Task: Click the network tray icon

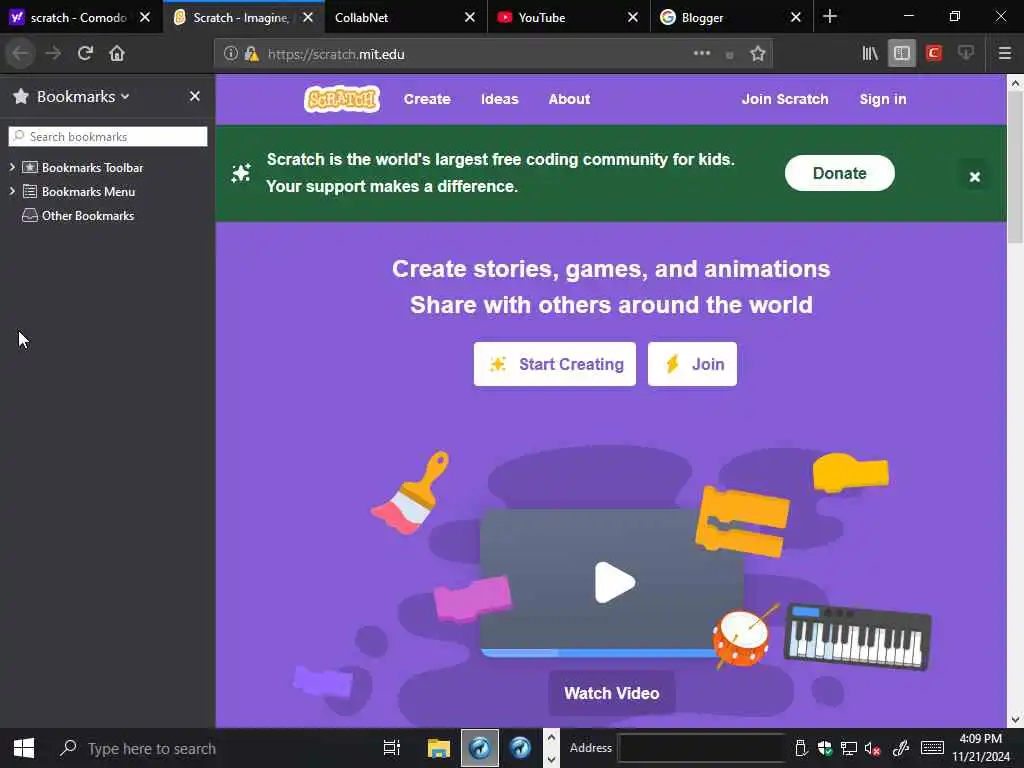Action: click(x=848, y=749)
